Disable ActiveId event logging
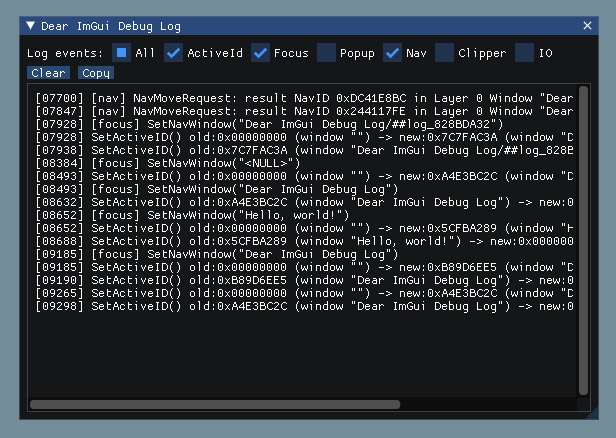 pyautogui.click(x=173, y=53)
